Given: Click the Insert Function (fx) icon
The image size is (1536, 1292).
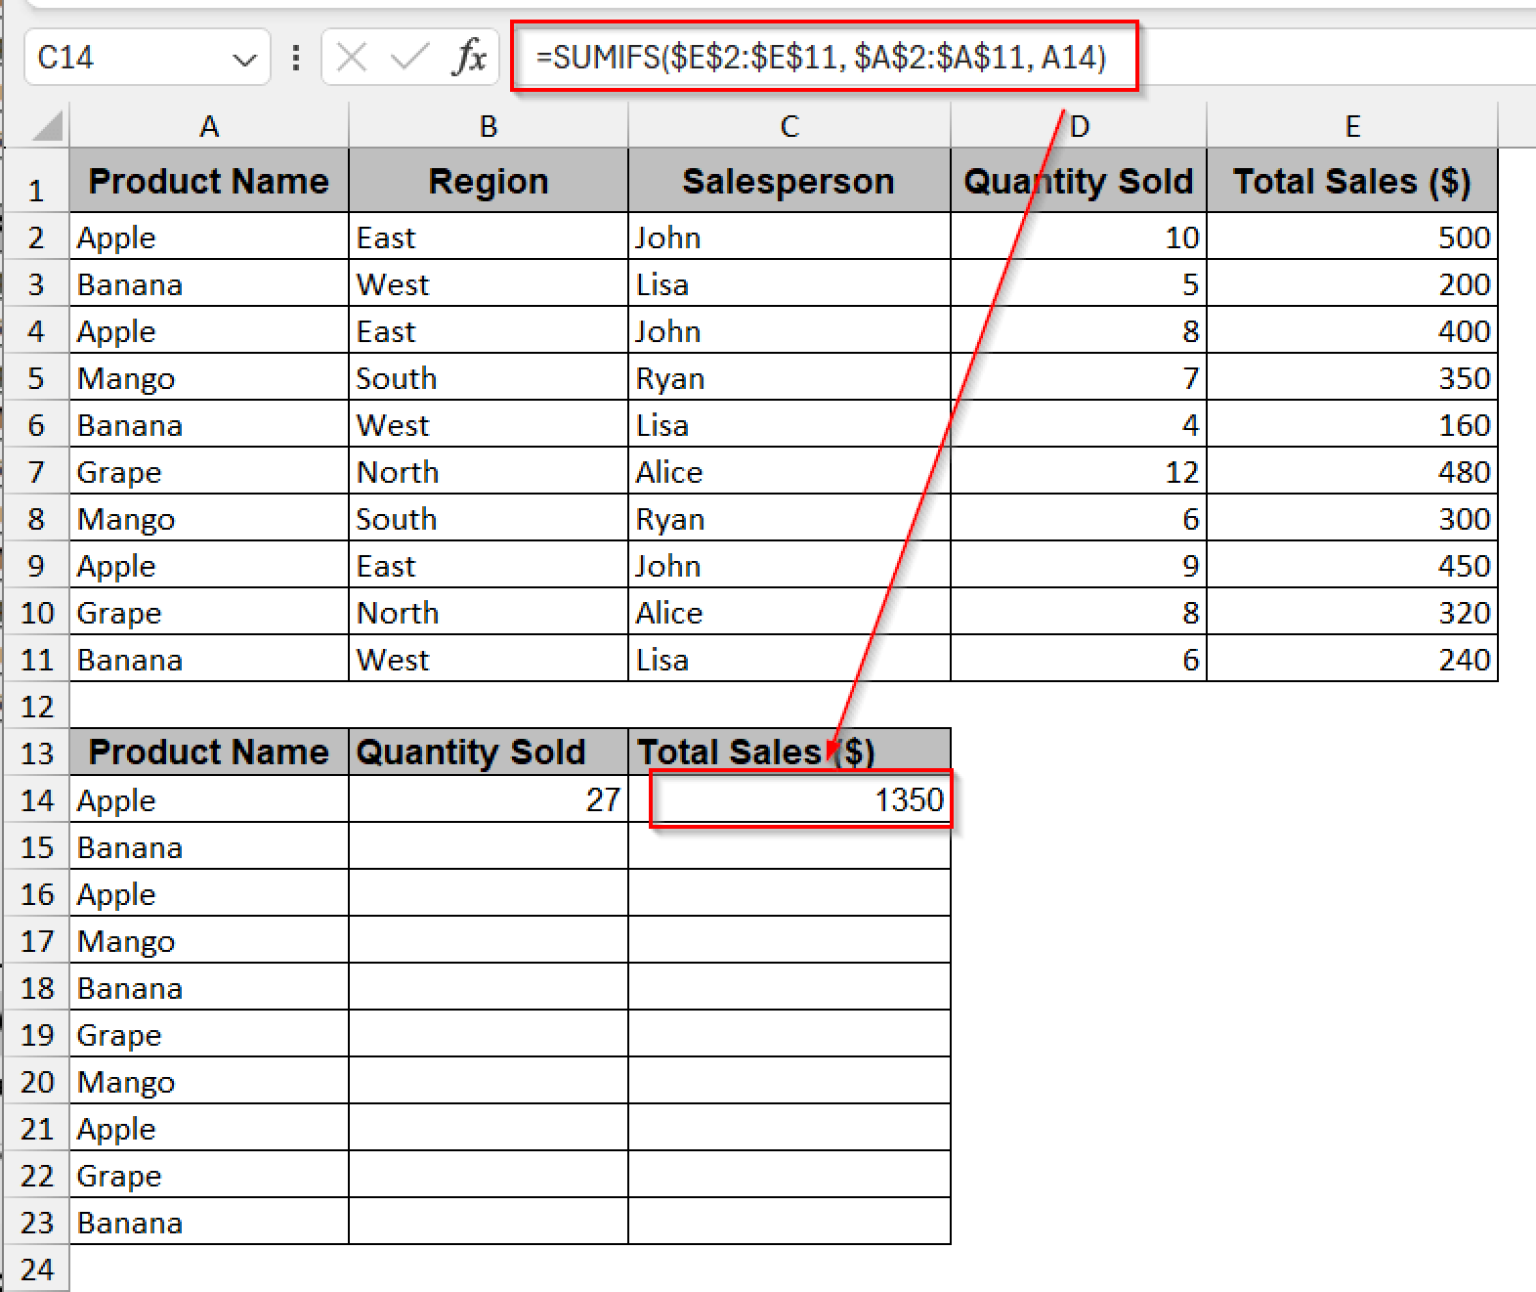Looking at the screenshot, I should pyautogui.click(x=466, y=57).
